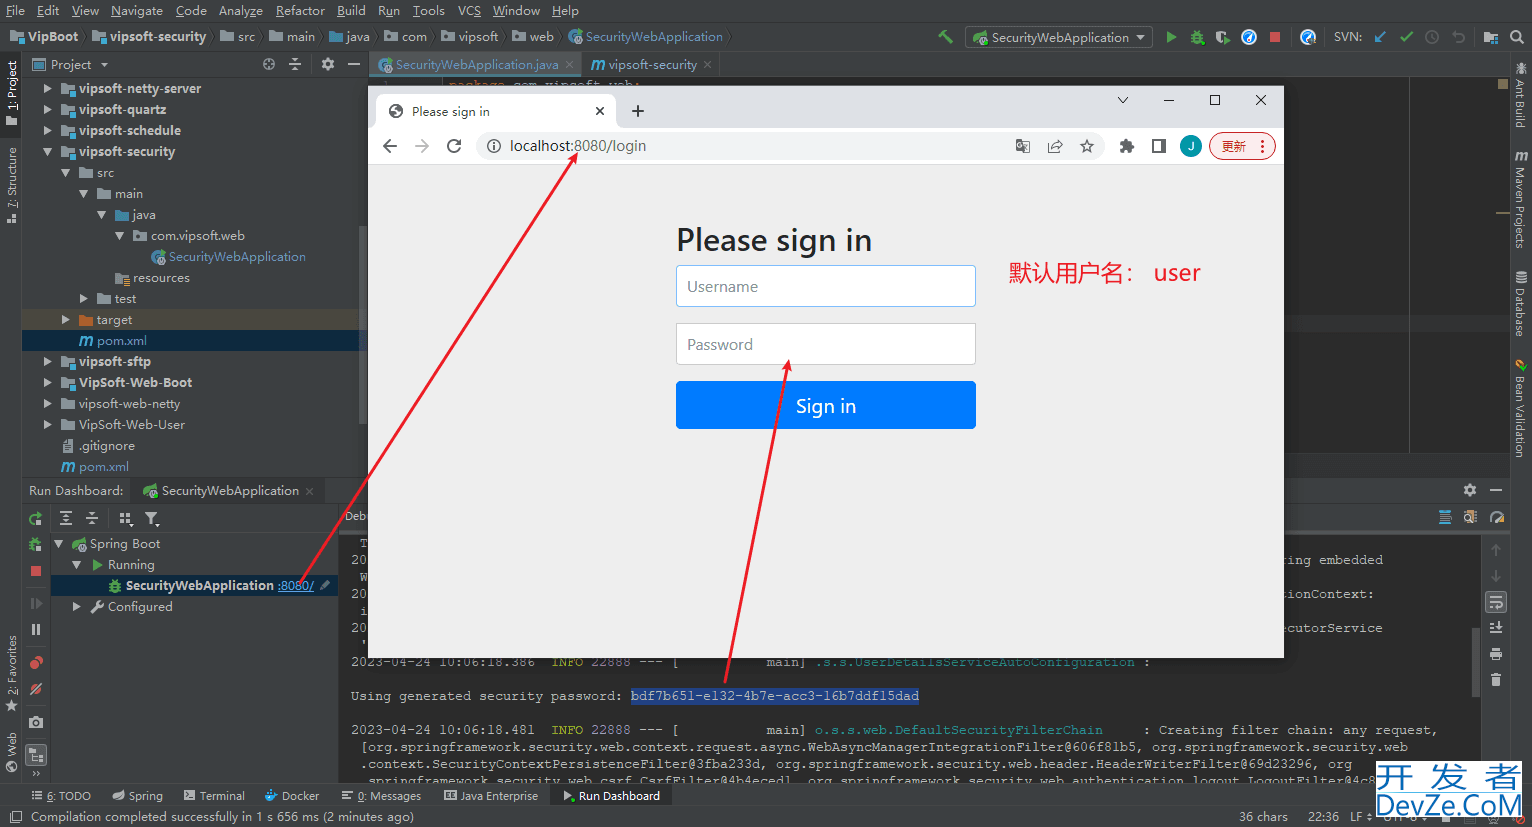Hide the Project panel with the minus icon
Image resolution: width=1532 pixels, height=827 pixels.
point(353,64)
